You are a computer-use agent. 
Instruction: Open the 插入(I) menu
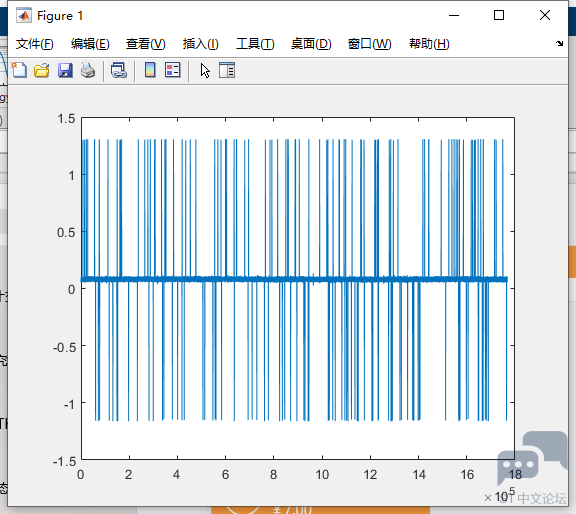[201, 44]
